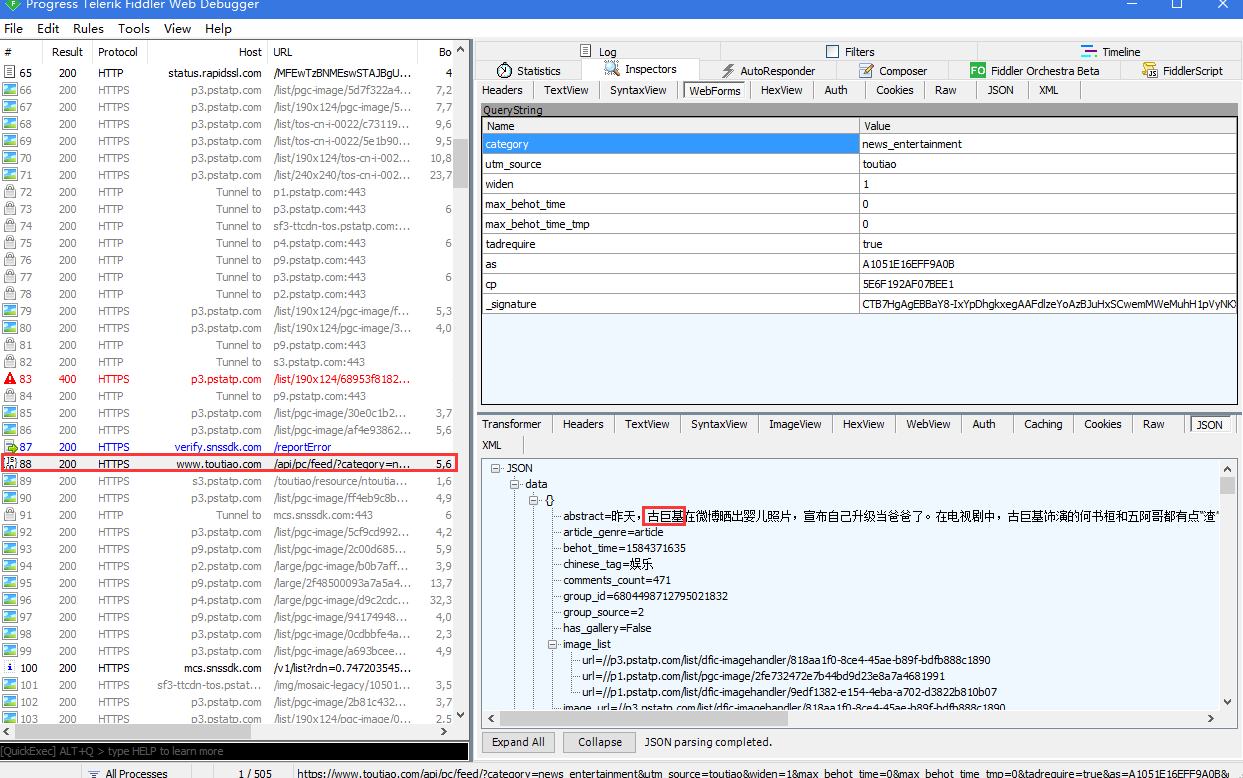This screenshot has height=778, width=1243.
Task: Select the group_id=6804498712795021832 tree item
Action: pos(645,596)
